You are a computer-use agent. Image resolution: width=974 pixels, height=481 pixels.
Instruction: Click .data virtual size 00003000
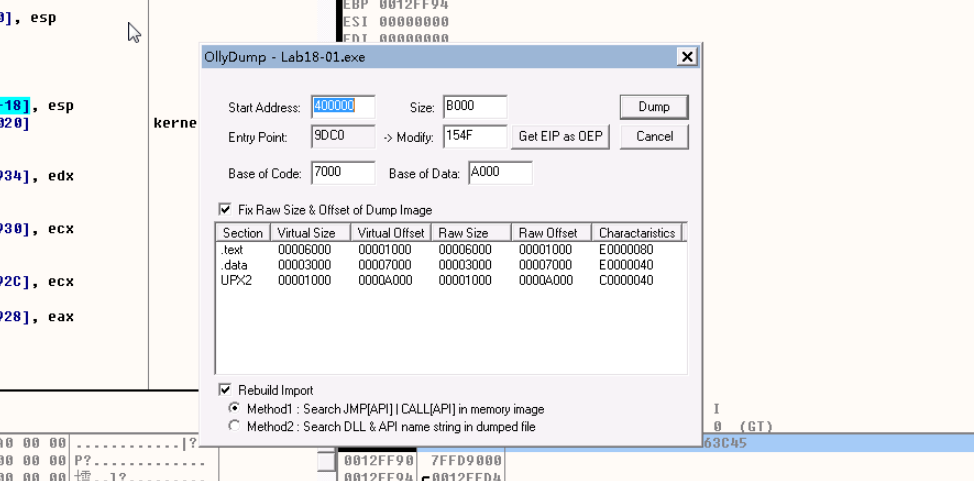304,265
